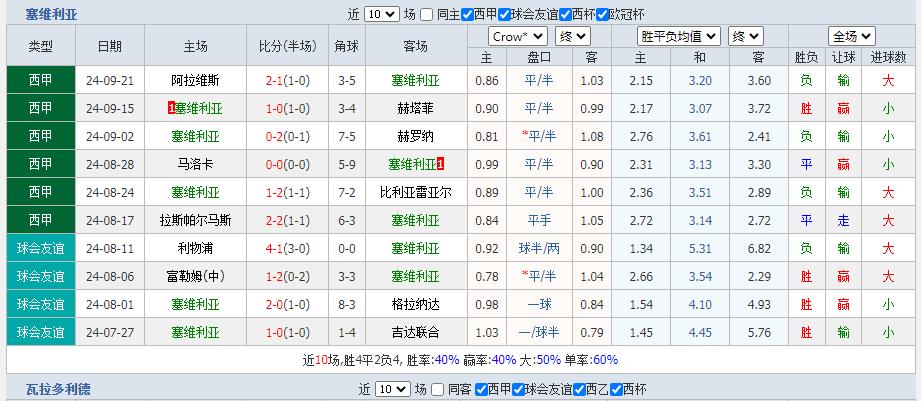Click the 利物浦 home team link

pyautogui.click(x=195, y=248)
